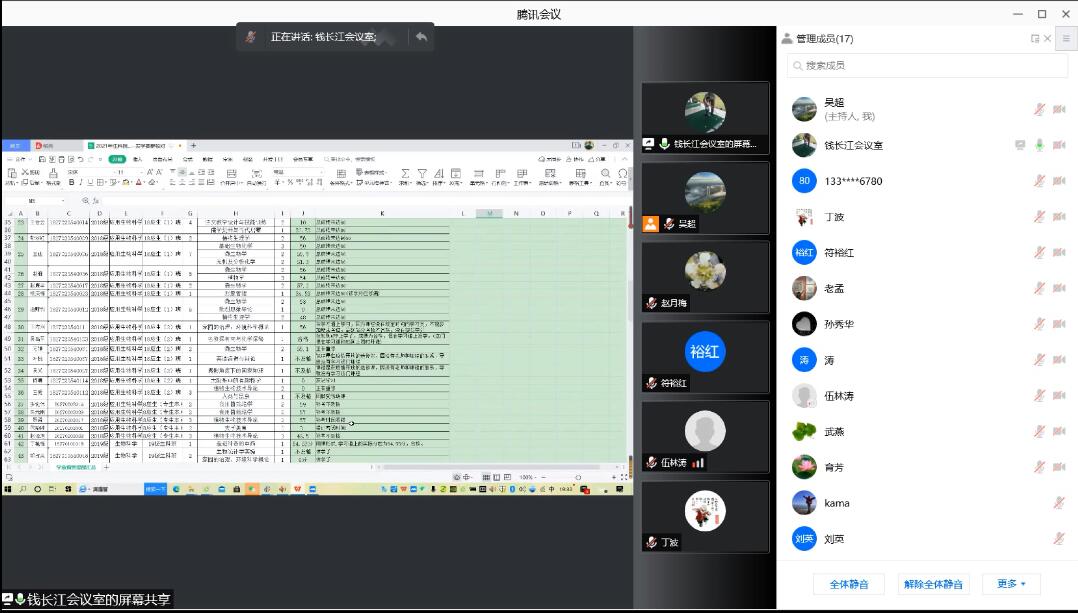Click the Windows Start button in shared screen
The height and width of the screenshot is (613, 1078).
click(8, 489)
